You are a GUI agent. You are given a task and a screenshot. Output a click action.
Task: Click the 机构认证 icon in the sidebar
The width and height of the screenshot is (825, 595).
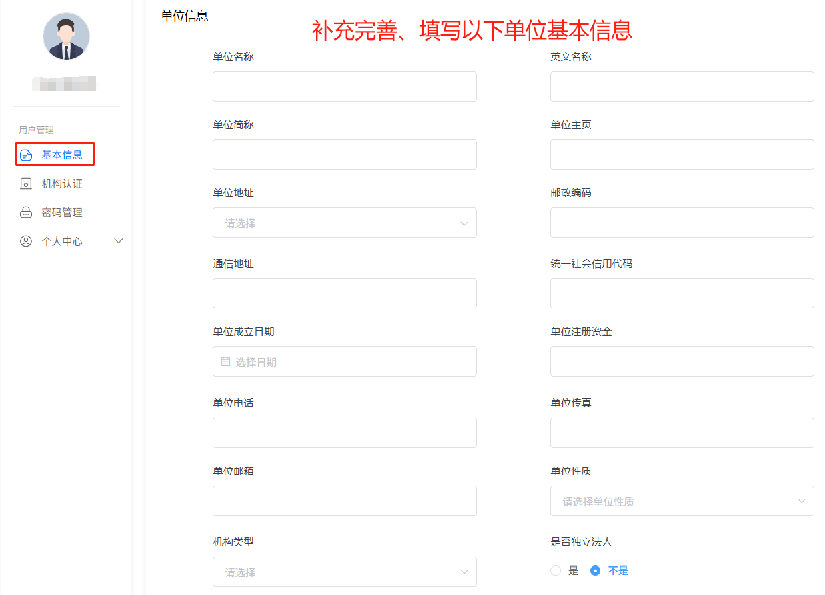[26, 183]
